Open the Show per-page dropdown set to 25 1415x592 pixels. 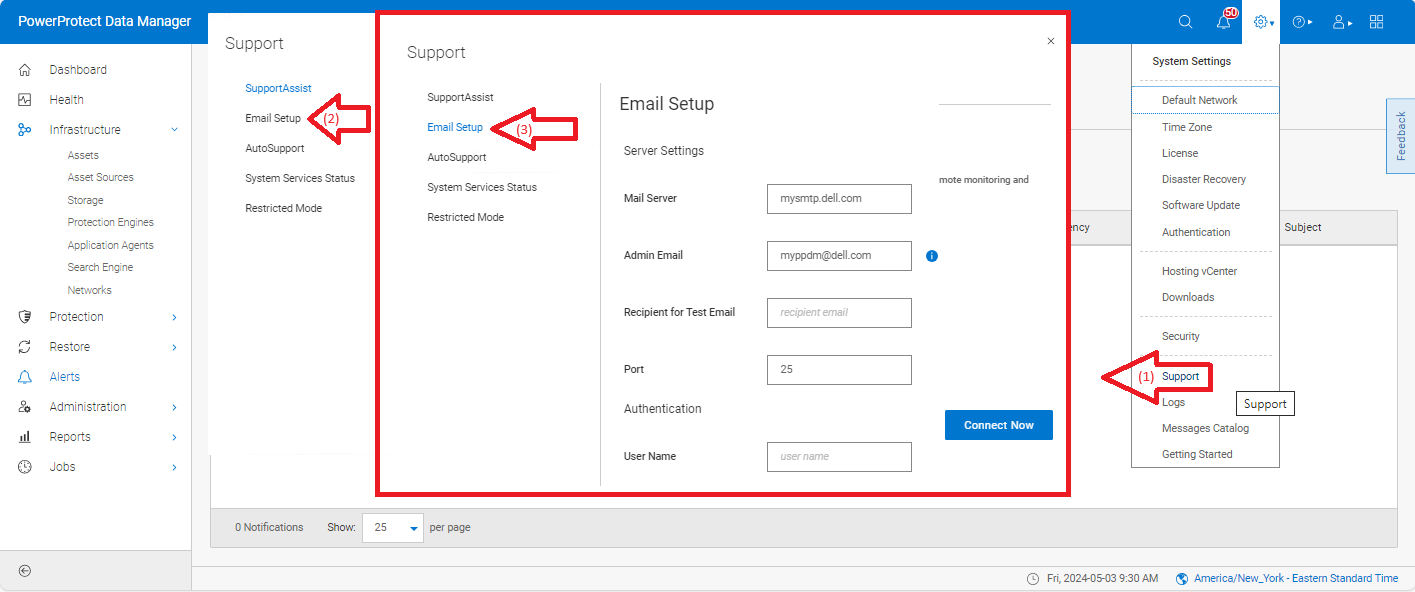click(392, 527)
